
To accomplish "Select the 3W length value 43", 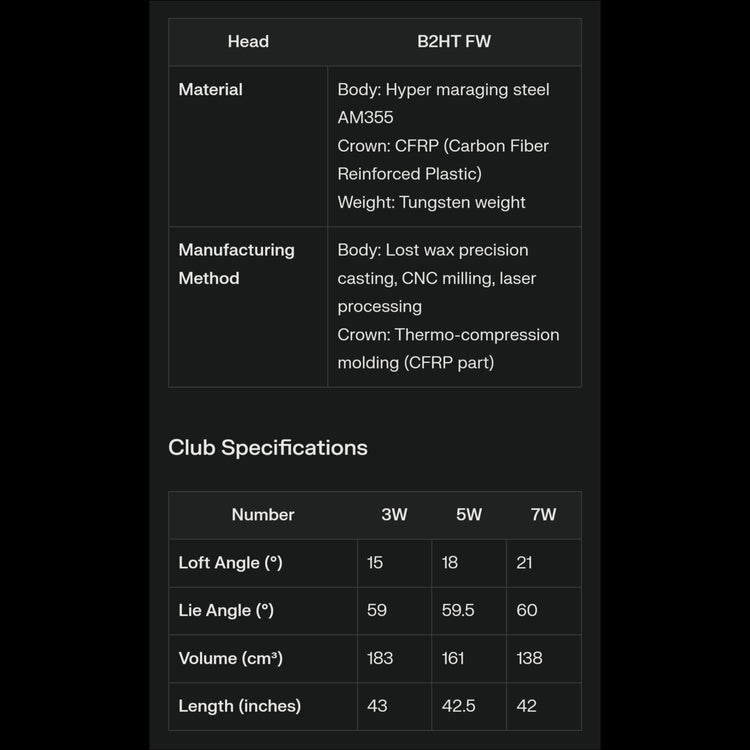I will point(377,706).
